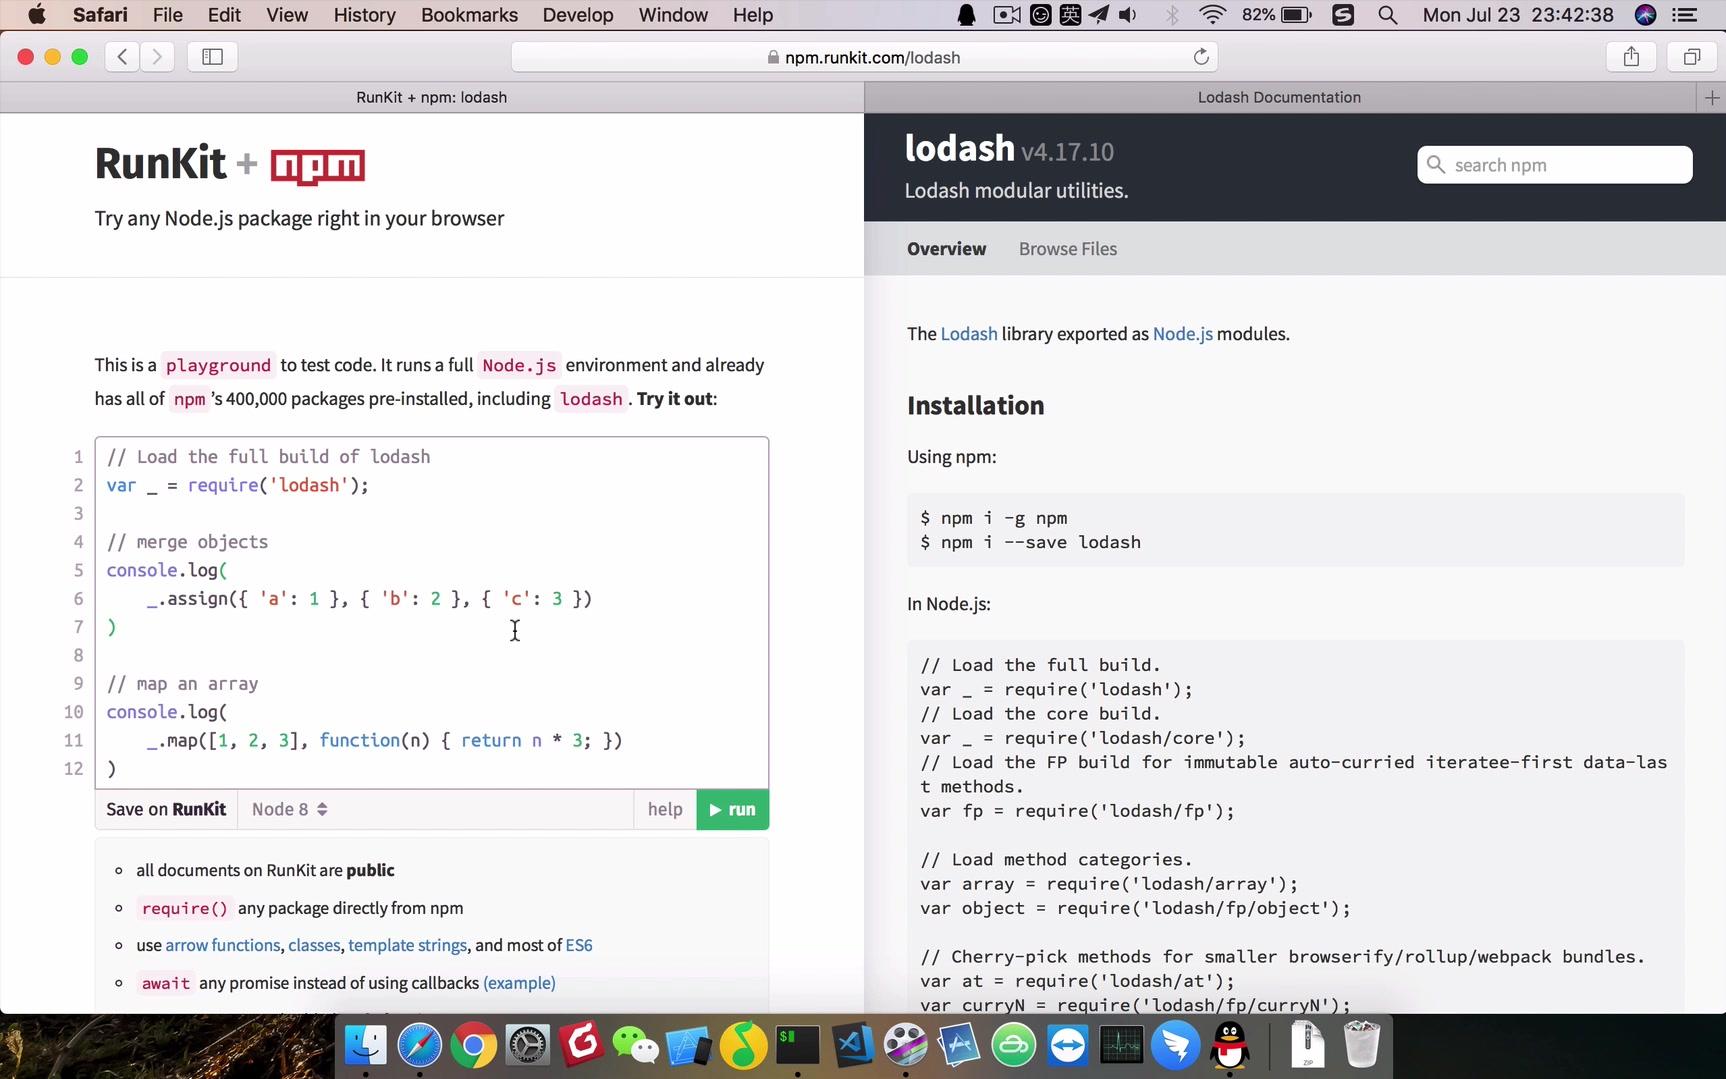Screen dimensions: 1726x1079
Task: Open the volume control in menu bar
Action: click(x=1128, y=15)
